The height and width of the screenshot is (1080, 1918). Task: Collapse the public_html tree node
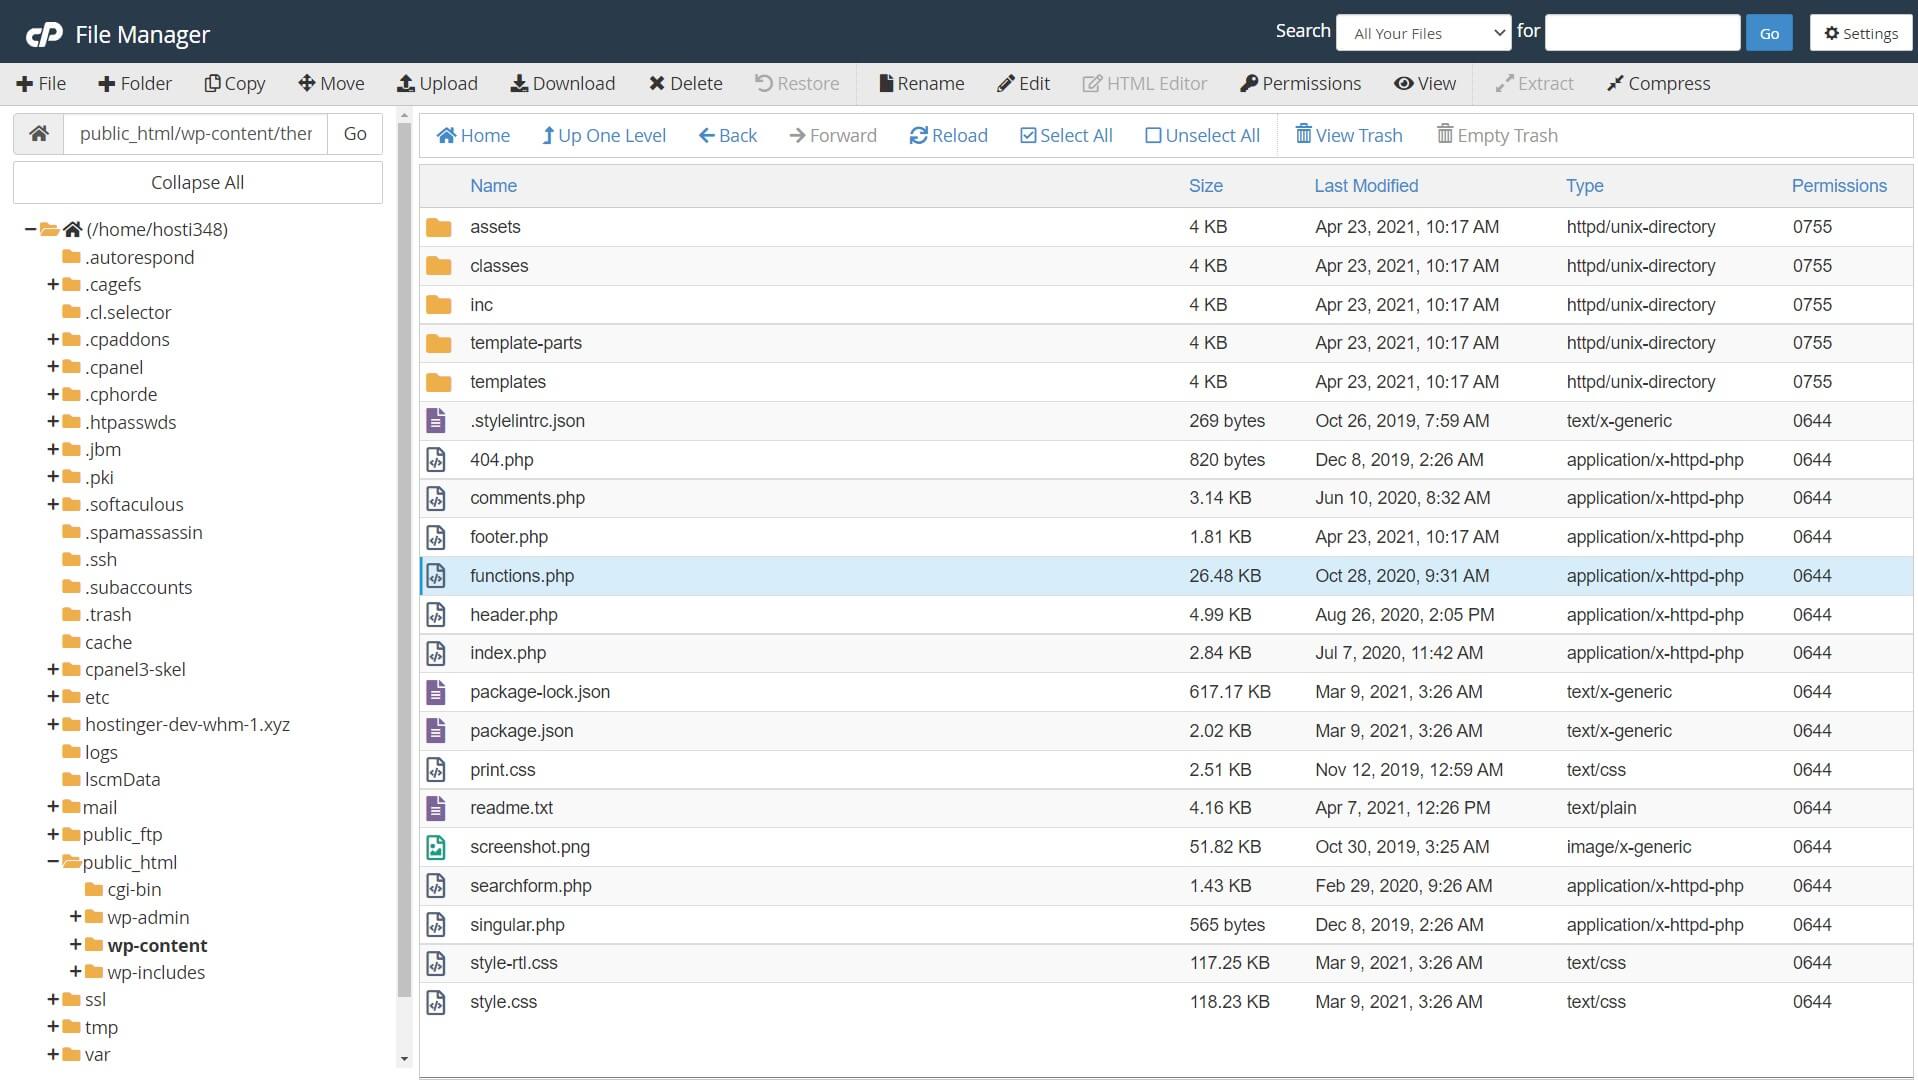[53, 862]
